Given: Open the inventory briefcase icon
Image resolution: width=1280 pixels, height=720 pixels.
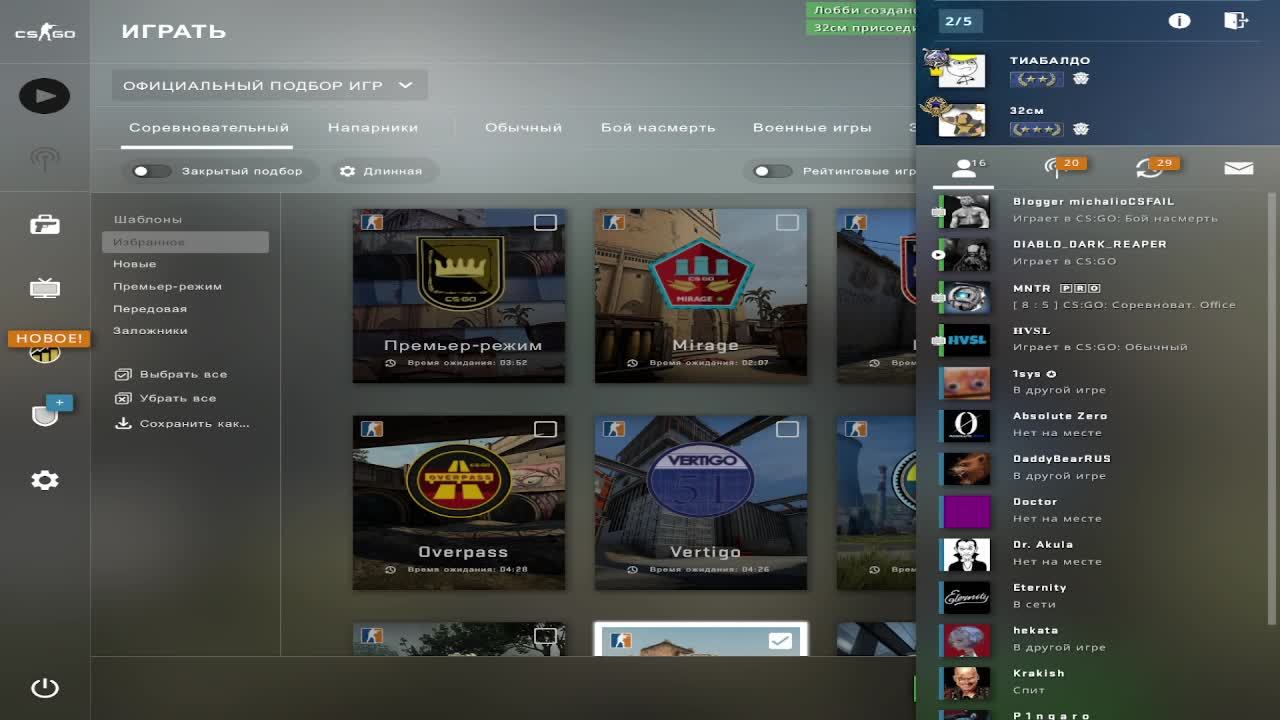Looking at the screenshot, I should click(x=44, y=224).
